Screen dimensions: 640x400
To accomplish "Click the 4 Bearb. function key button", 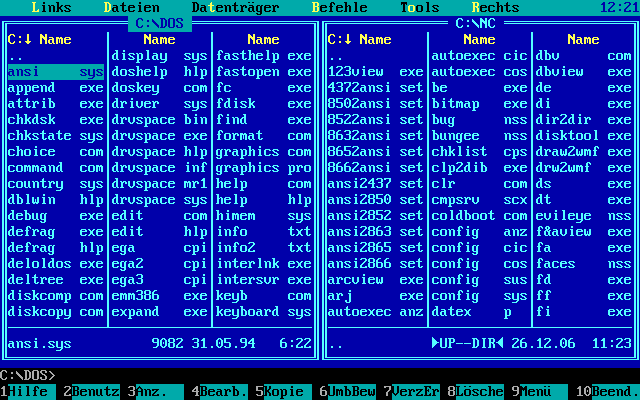I will pos(220,392).
